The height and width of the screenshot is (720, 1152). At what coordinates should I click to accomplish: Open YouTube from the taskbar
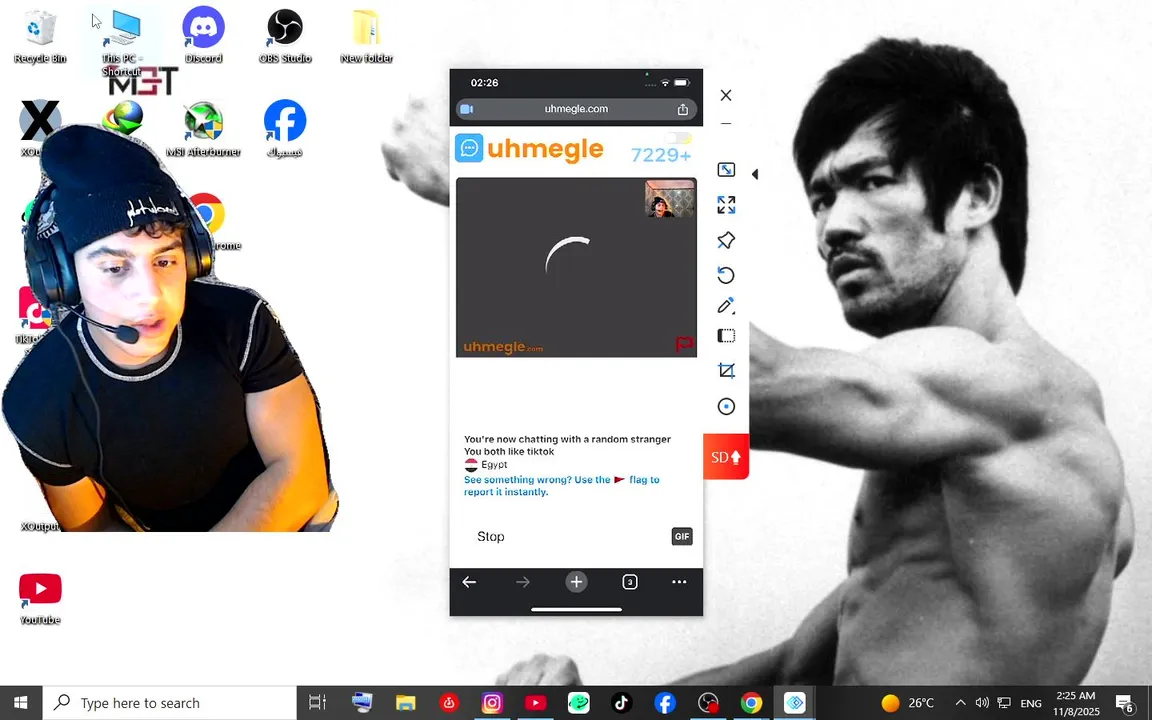point(536,703)
